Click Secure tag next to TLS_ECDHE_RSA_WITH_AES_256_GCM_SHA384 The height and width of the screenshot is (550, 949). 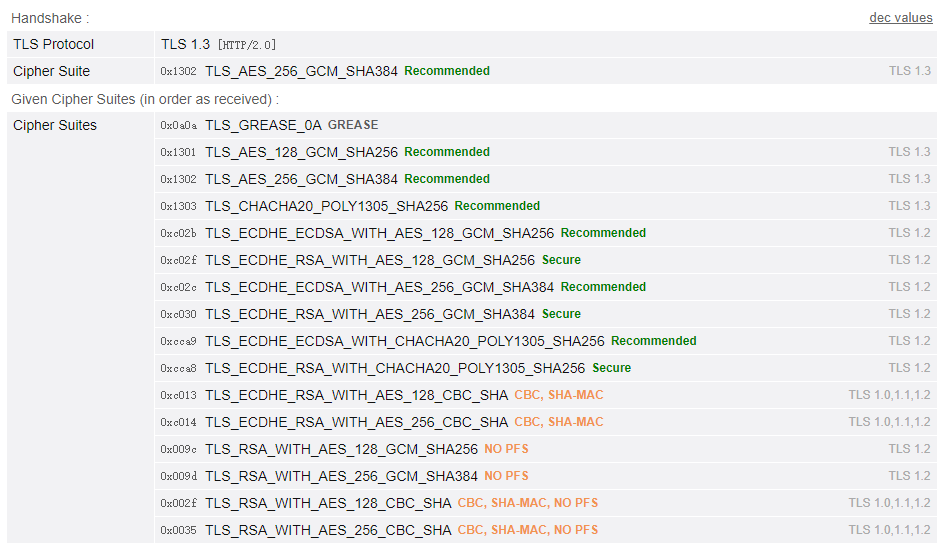pyautogui.click(x=562, y=314)
